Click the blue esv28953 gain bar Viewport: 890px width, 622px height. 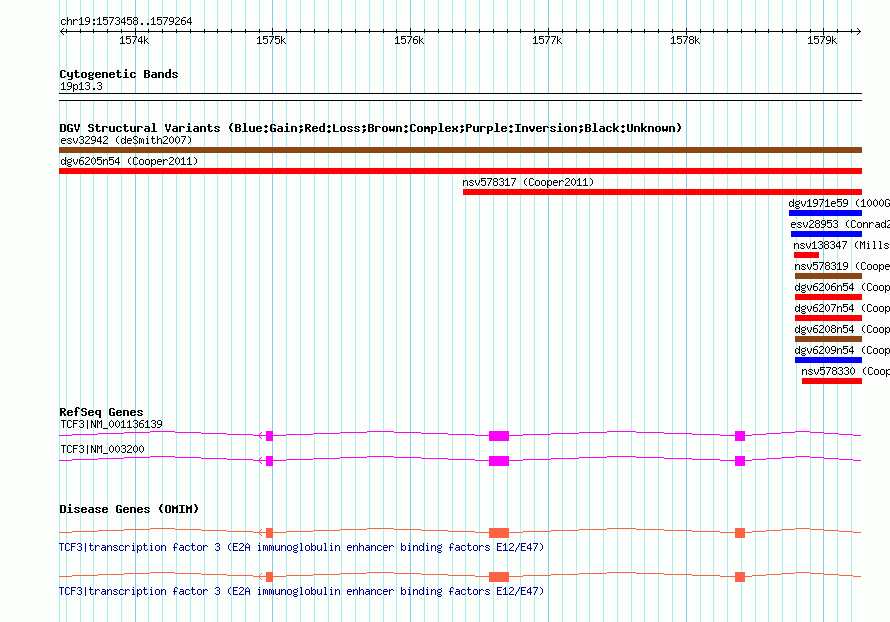point(826,234)
